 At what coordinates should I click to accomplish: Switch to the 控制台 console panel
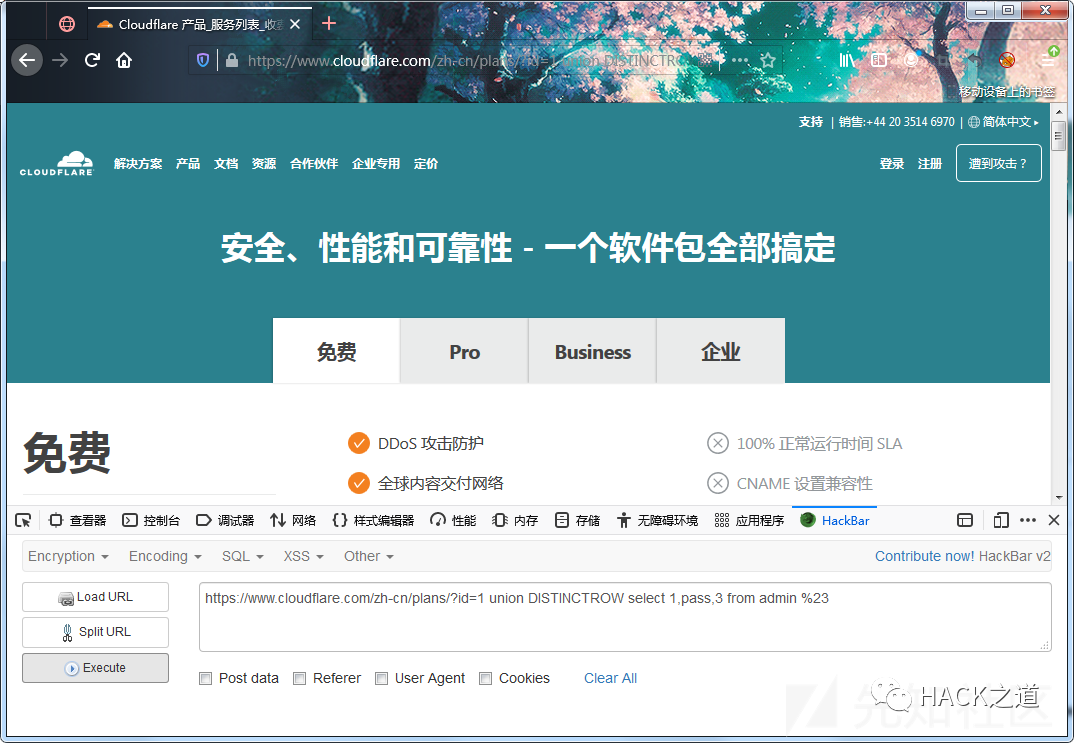[151, 520]
